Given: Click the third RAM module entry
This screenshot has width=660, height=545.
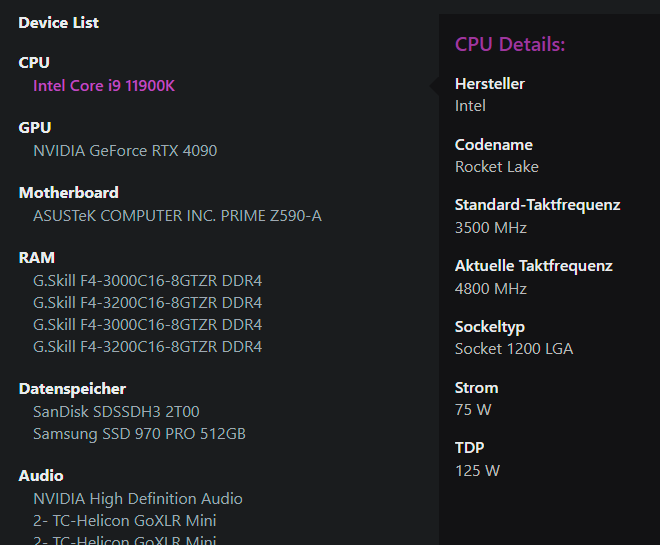Looking at the screenshot, I should click(x=147, y=325).
